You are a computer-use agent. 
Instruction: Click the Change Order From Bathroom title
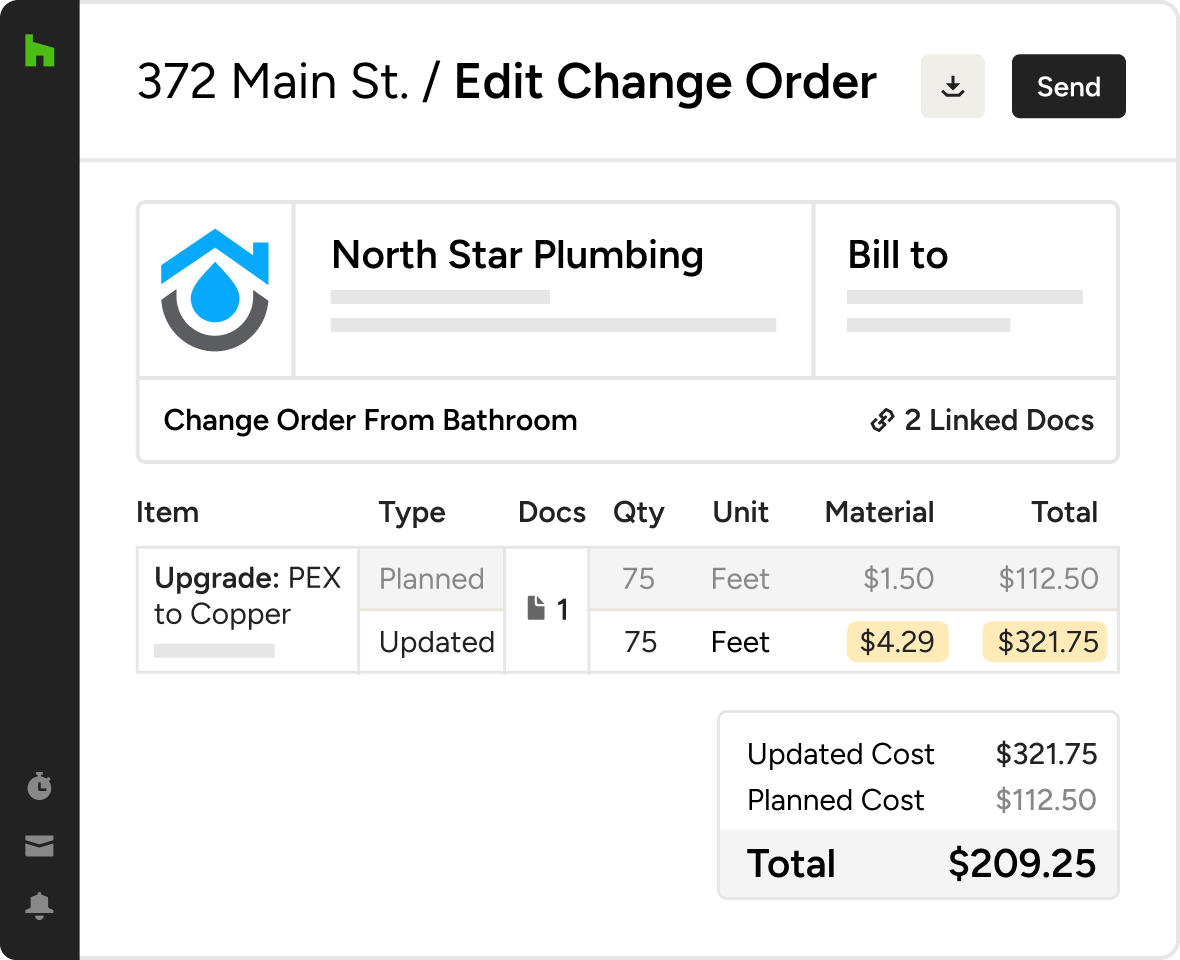click(370, 420)
